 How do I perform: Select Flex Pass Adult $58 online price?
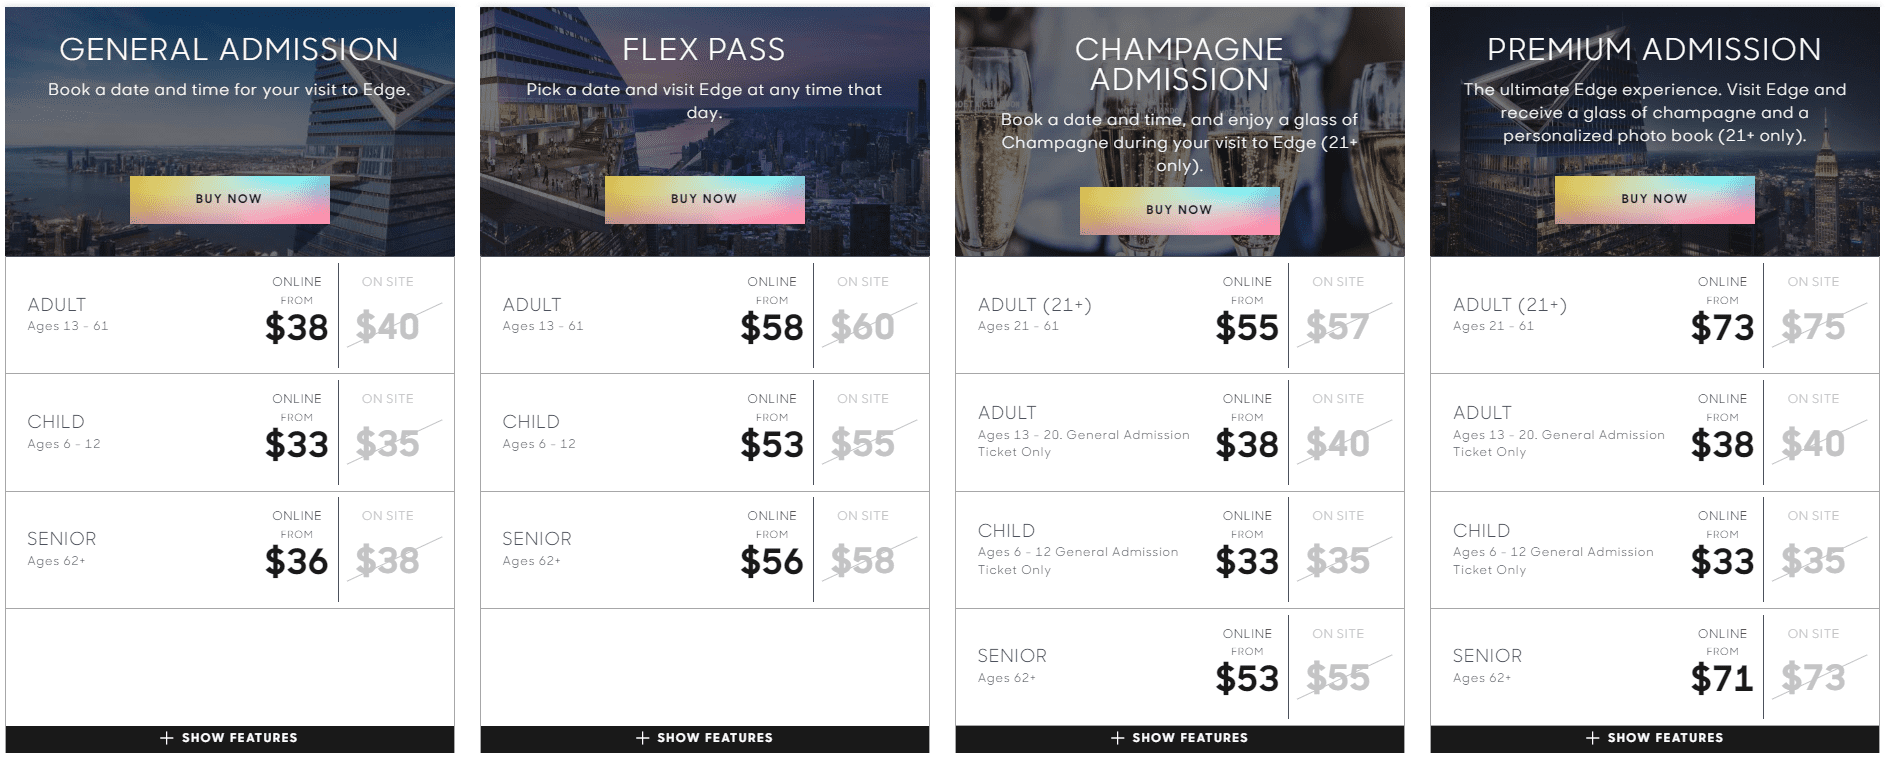click(x=771, y=327)
